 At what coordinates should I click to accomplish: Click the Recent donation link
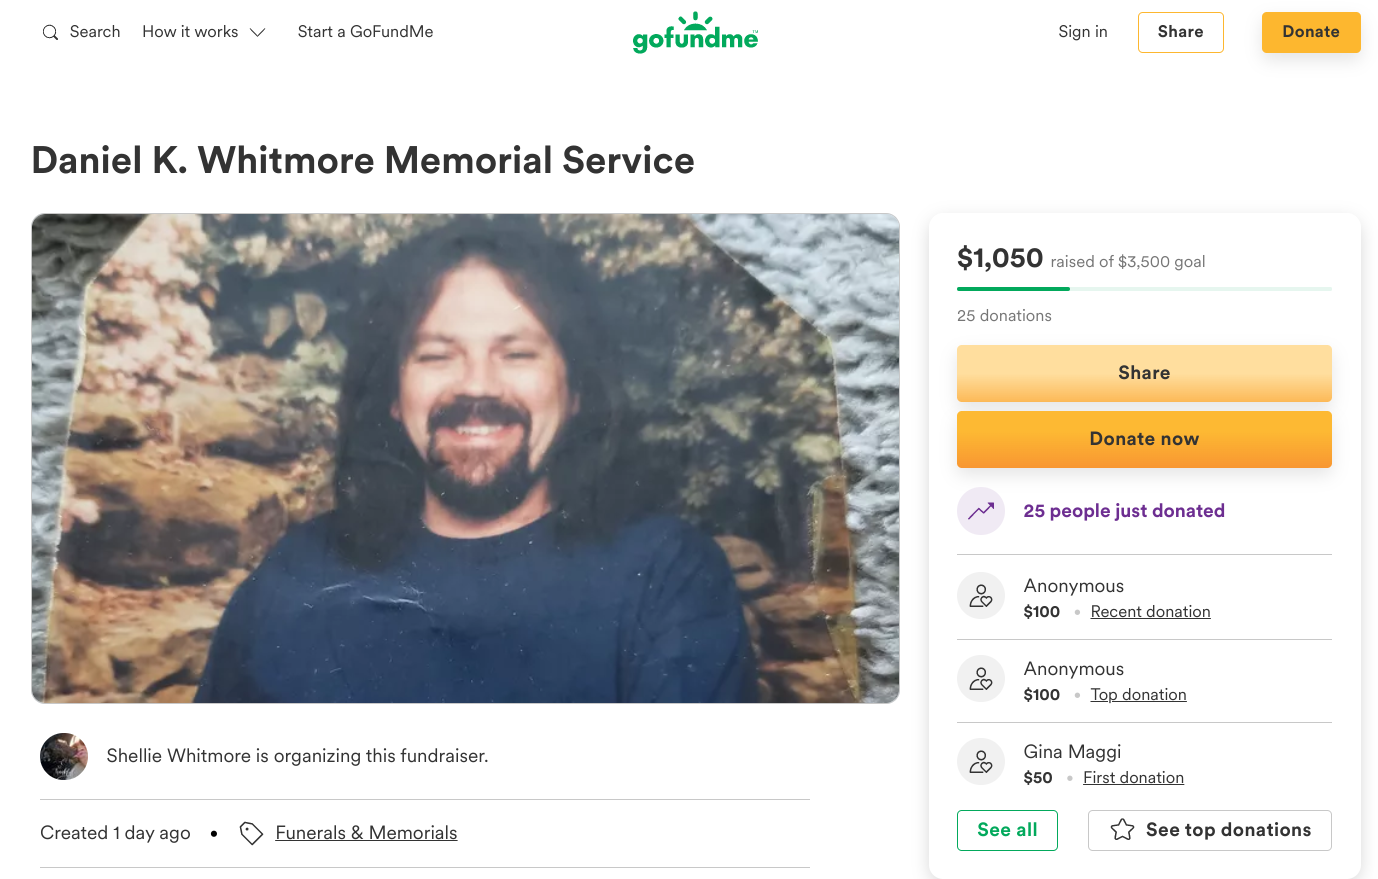pos(1150,612)
